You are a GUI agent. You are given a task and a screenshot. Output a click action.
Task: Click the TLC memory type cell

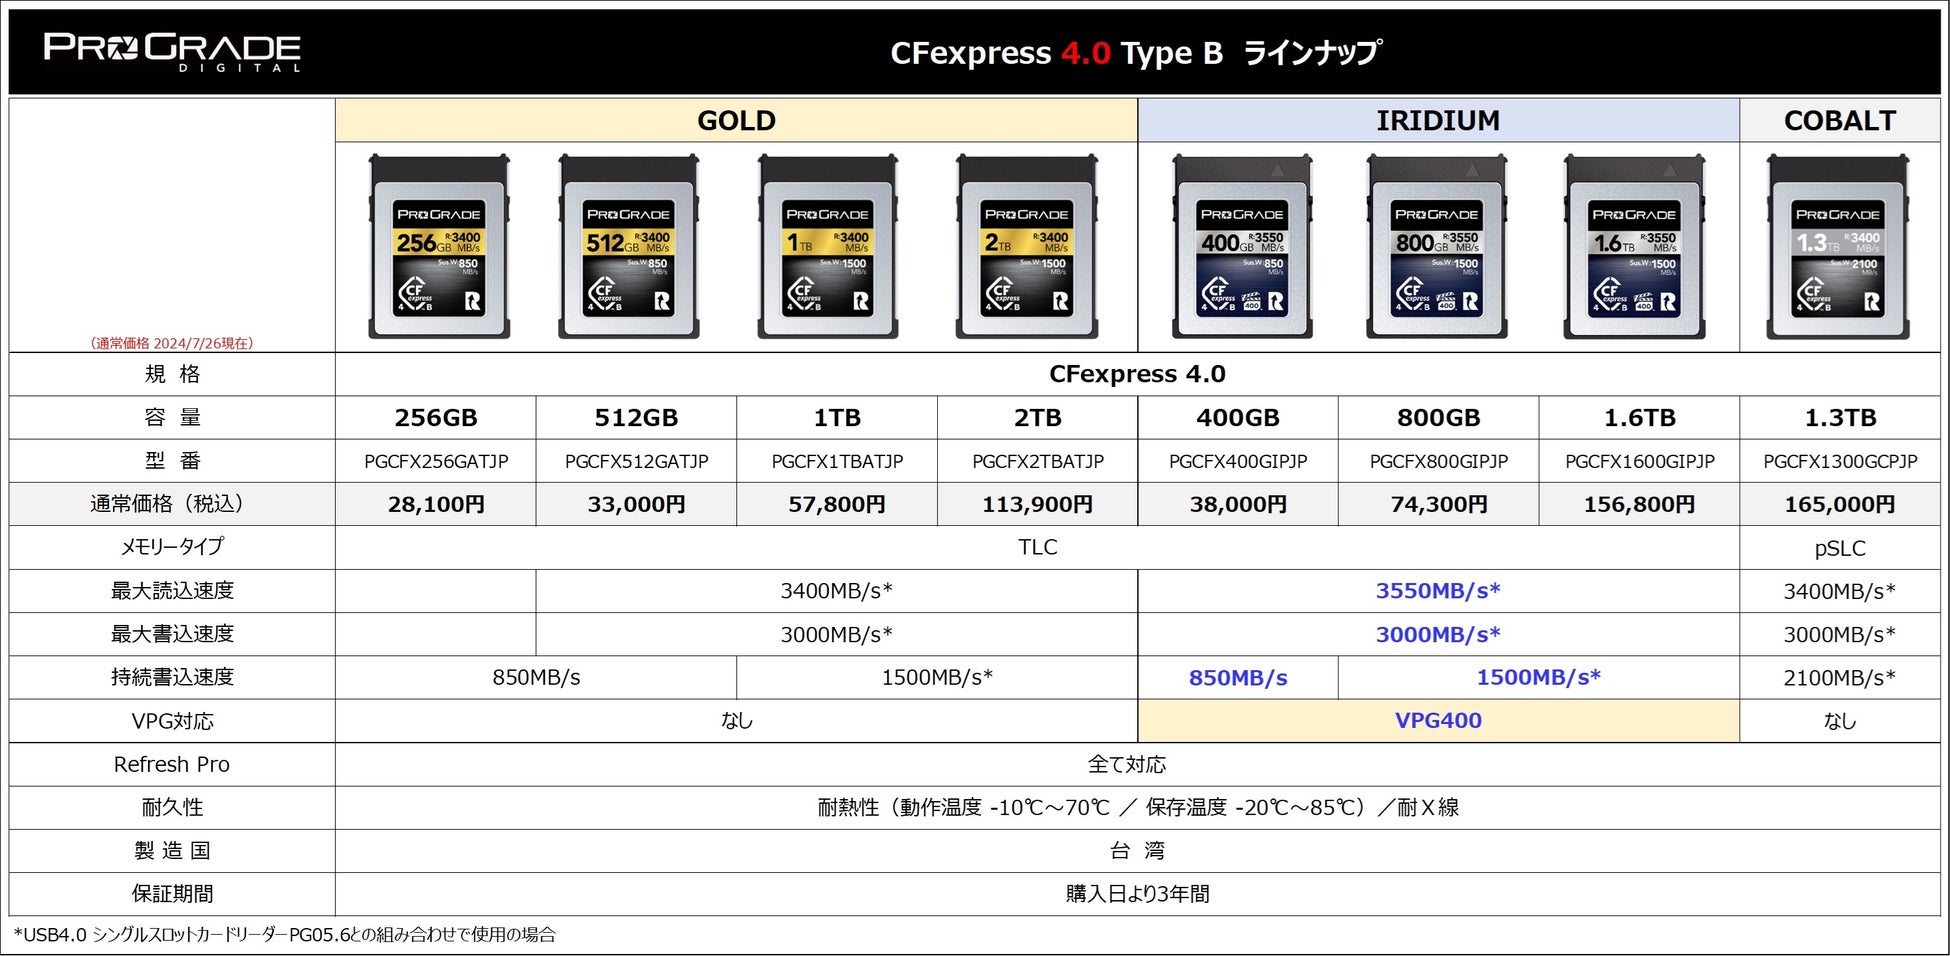[x=1037, y=547]
